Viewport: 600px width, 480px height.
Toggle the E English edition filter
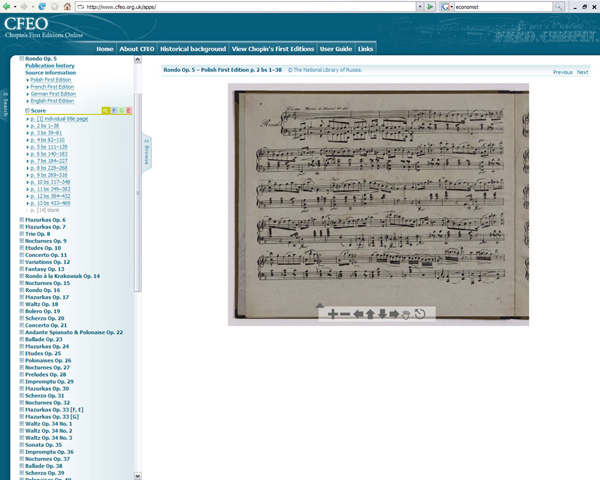pos(129,111)
